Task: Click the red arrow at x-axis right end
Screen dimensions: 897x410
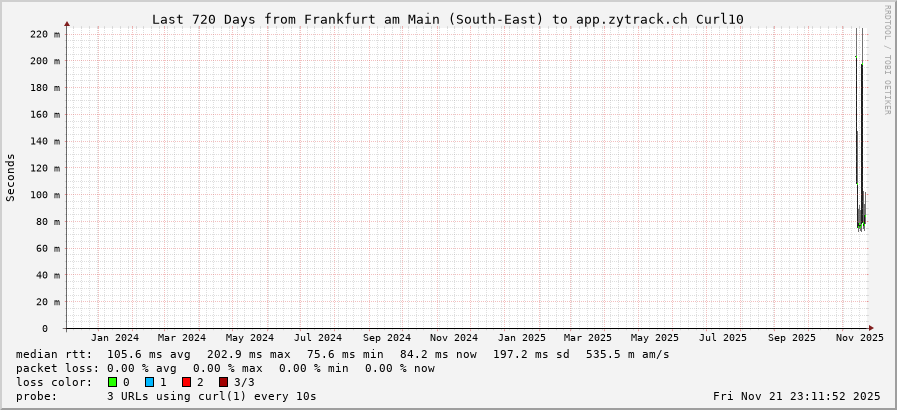Action: click(x=871, y=328)
